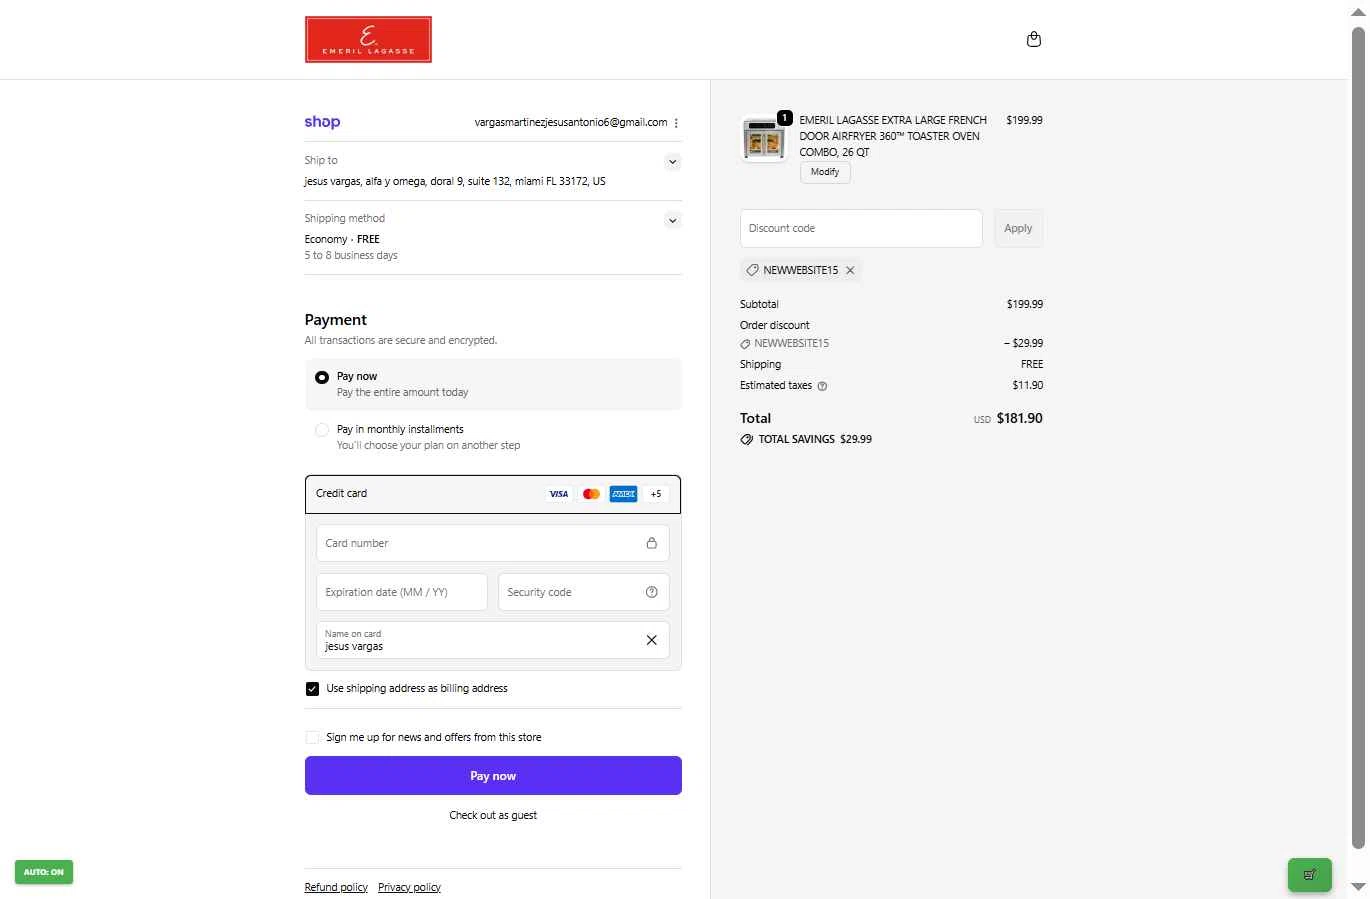Click the AUTO: ON badge
1370x899 pixels.
pos(44,872)
